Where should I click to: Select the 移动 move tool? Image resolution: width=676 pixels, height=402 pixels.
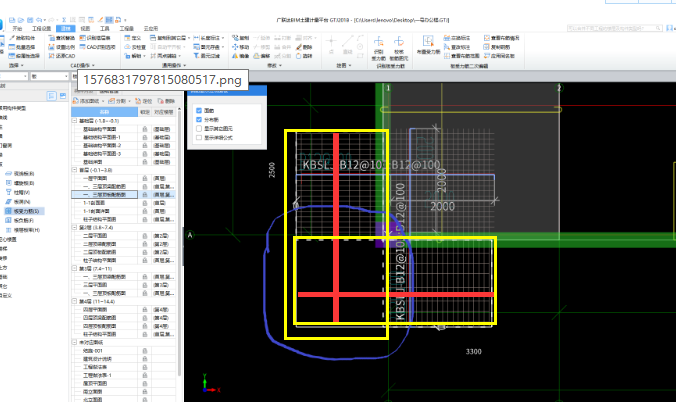pos(241,47)
